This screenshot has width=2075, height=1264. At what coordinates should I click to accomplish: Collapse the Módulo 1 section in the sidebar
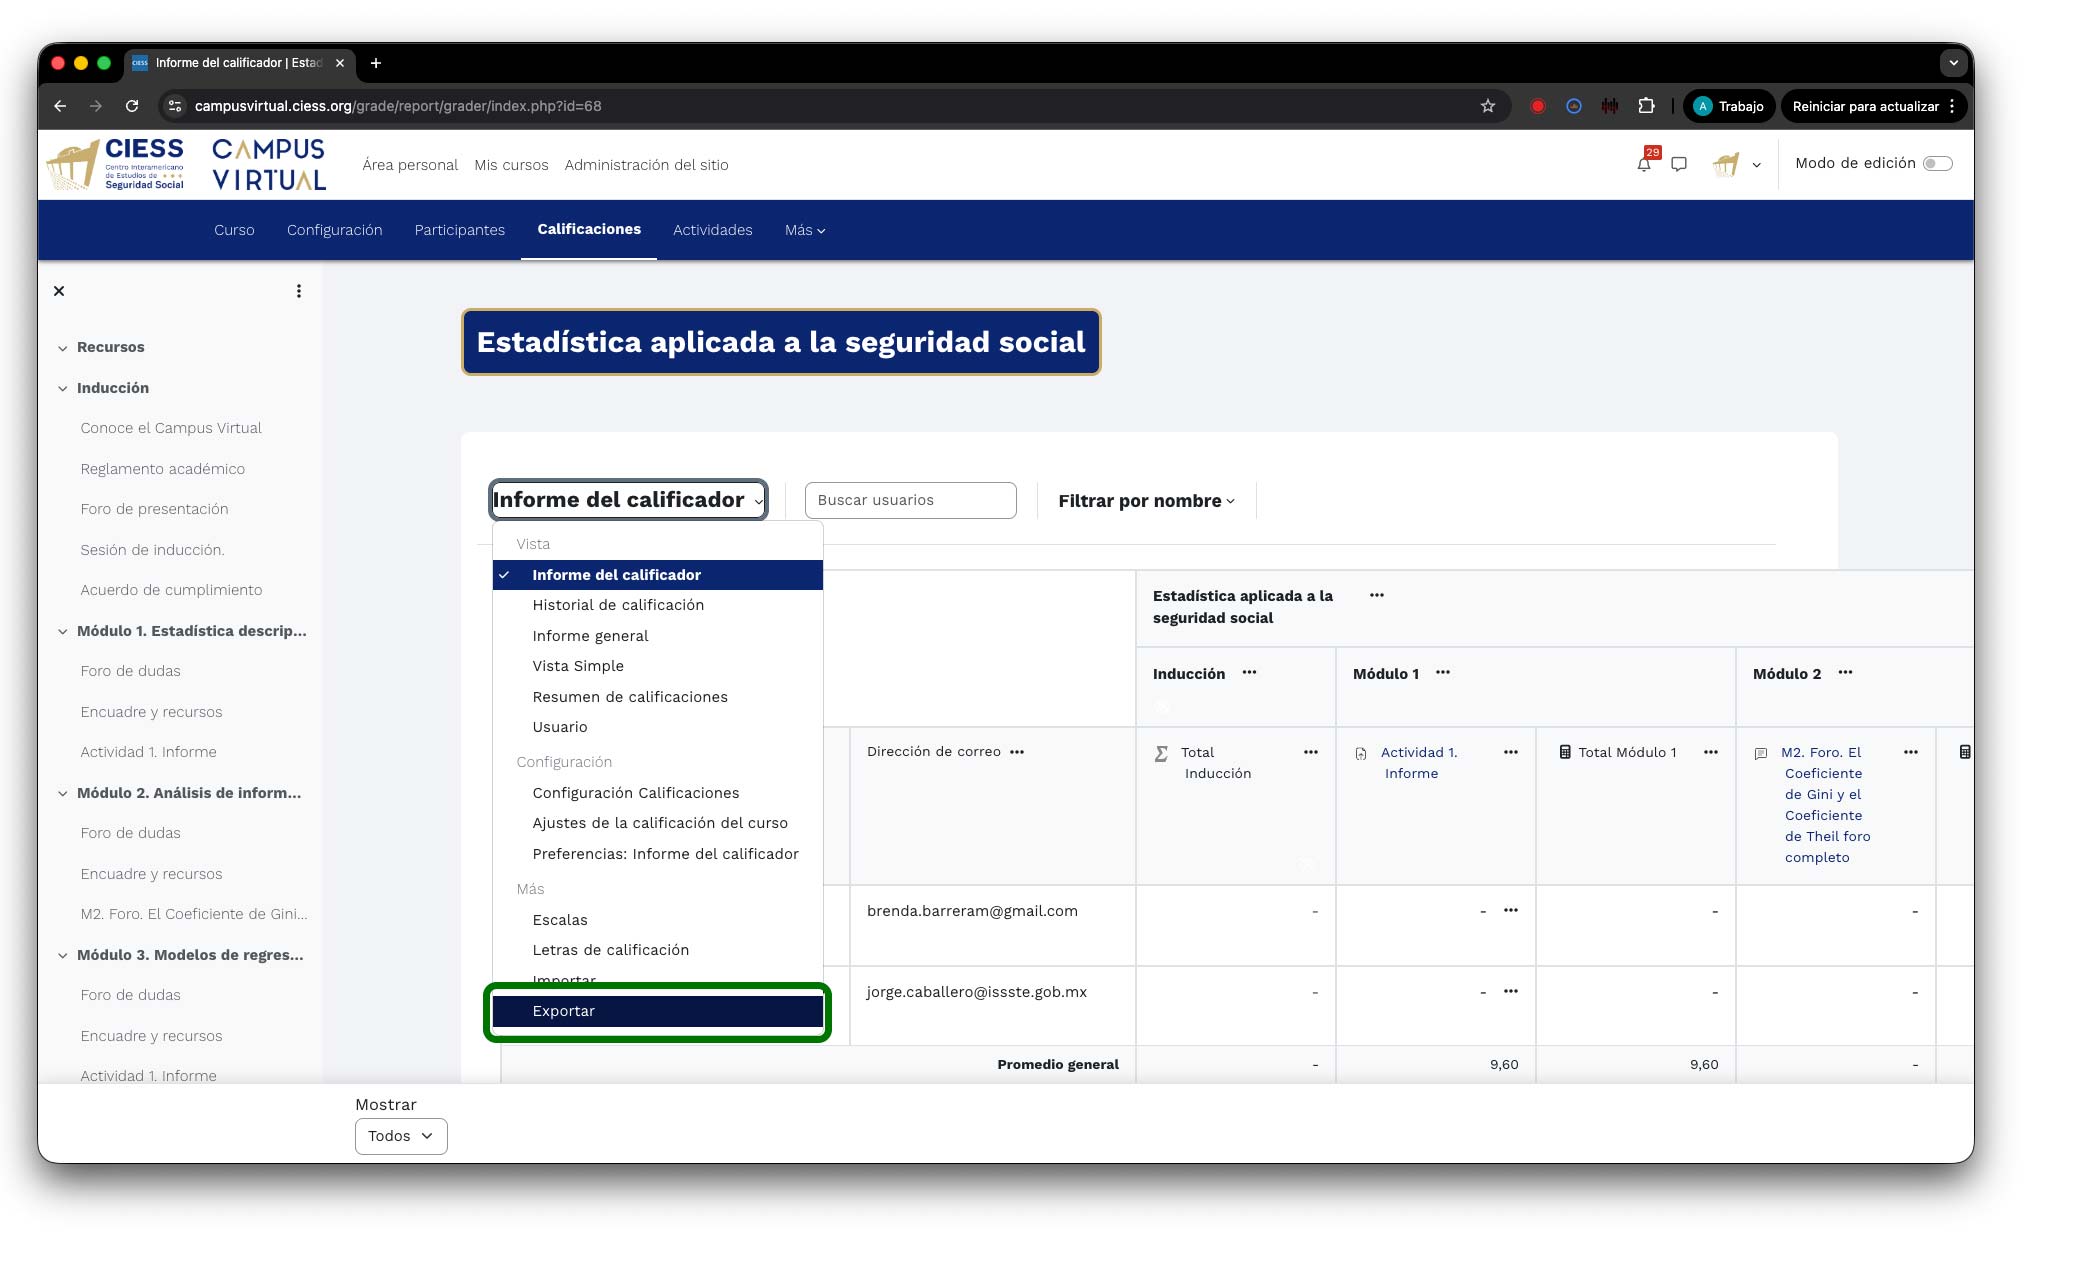click(x=62, y=632)
